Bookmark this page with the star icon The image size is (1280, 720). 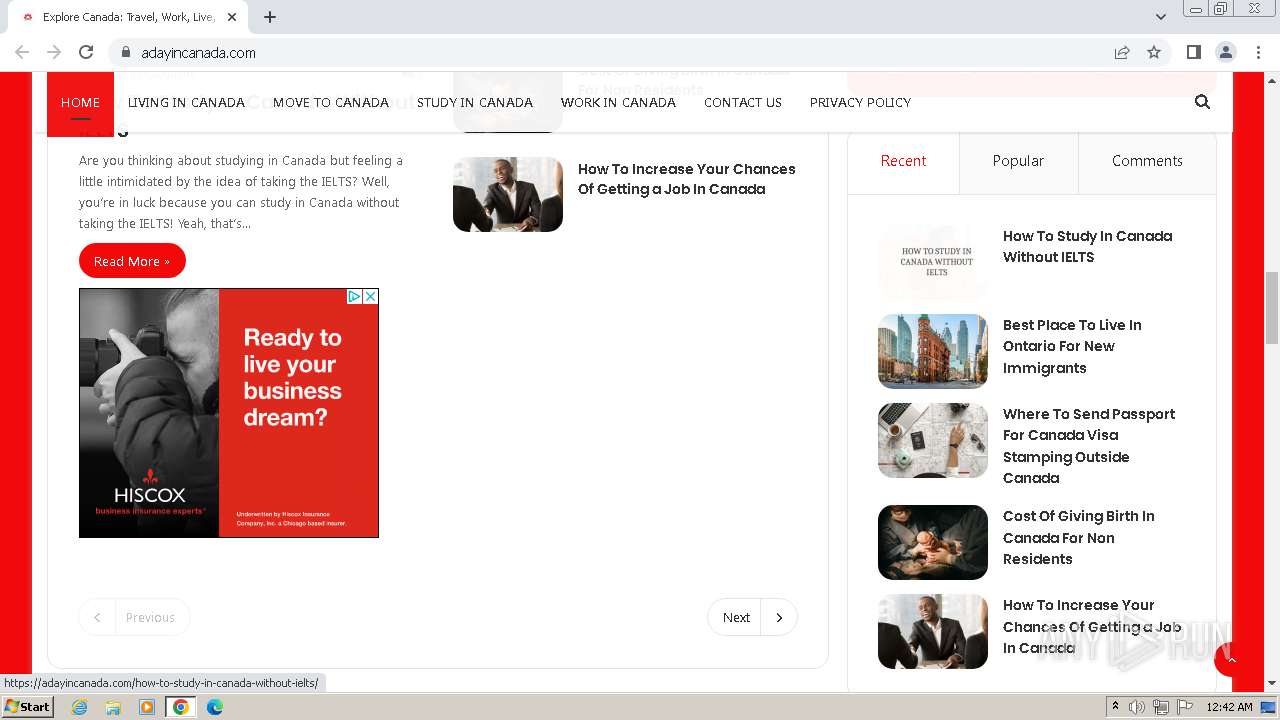tap(1154, 52)
